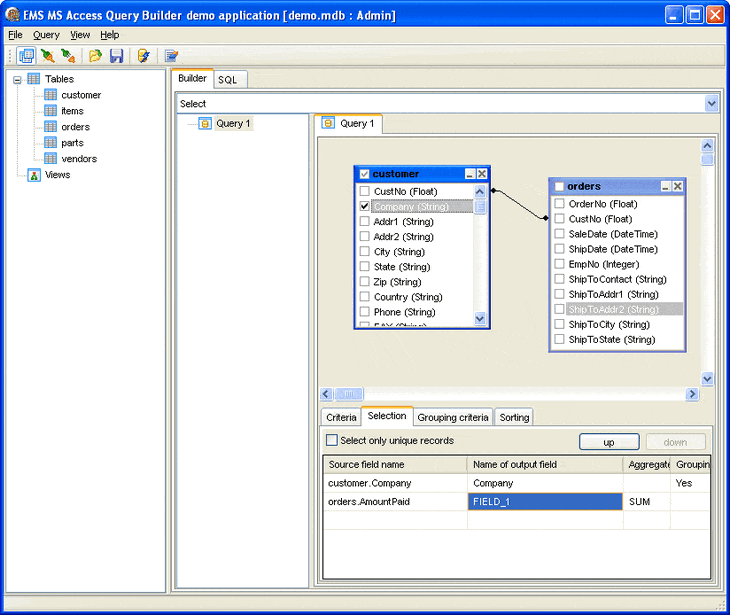Click the disconnect database plug icon
Viewport: 730px width, 615px height.
(68, 56)
